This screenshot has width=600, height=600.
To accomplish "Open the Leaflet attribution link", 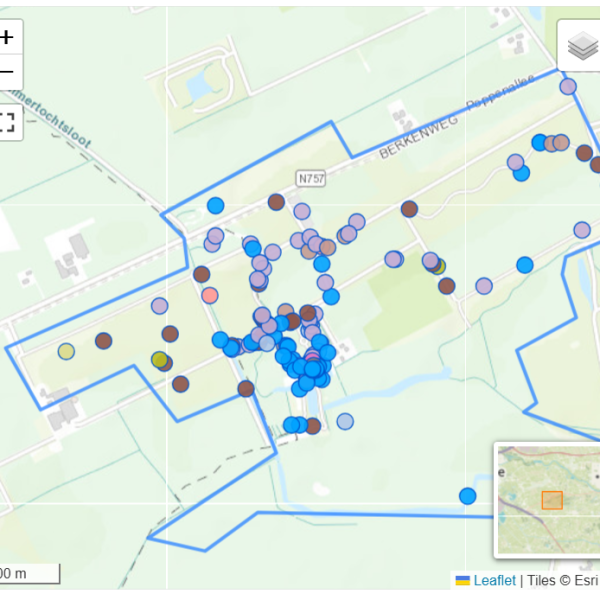I will pos(494,580).
